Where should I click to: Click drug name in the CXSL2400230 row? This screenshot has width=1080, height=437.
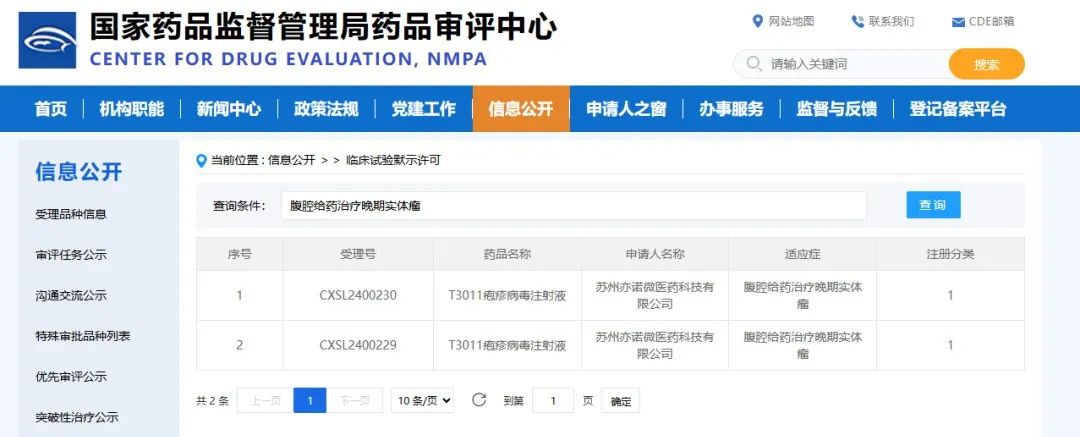click(x=507, y=296)
